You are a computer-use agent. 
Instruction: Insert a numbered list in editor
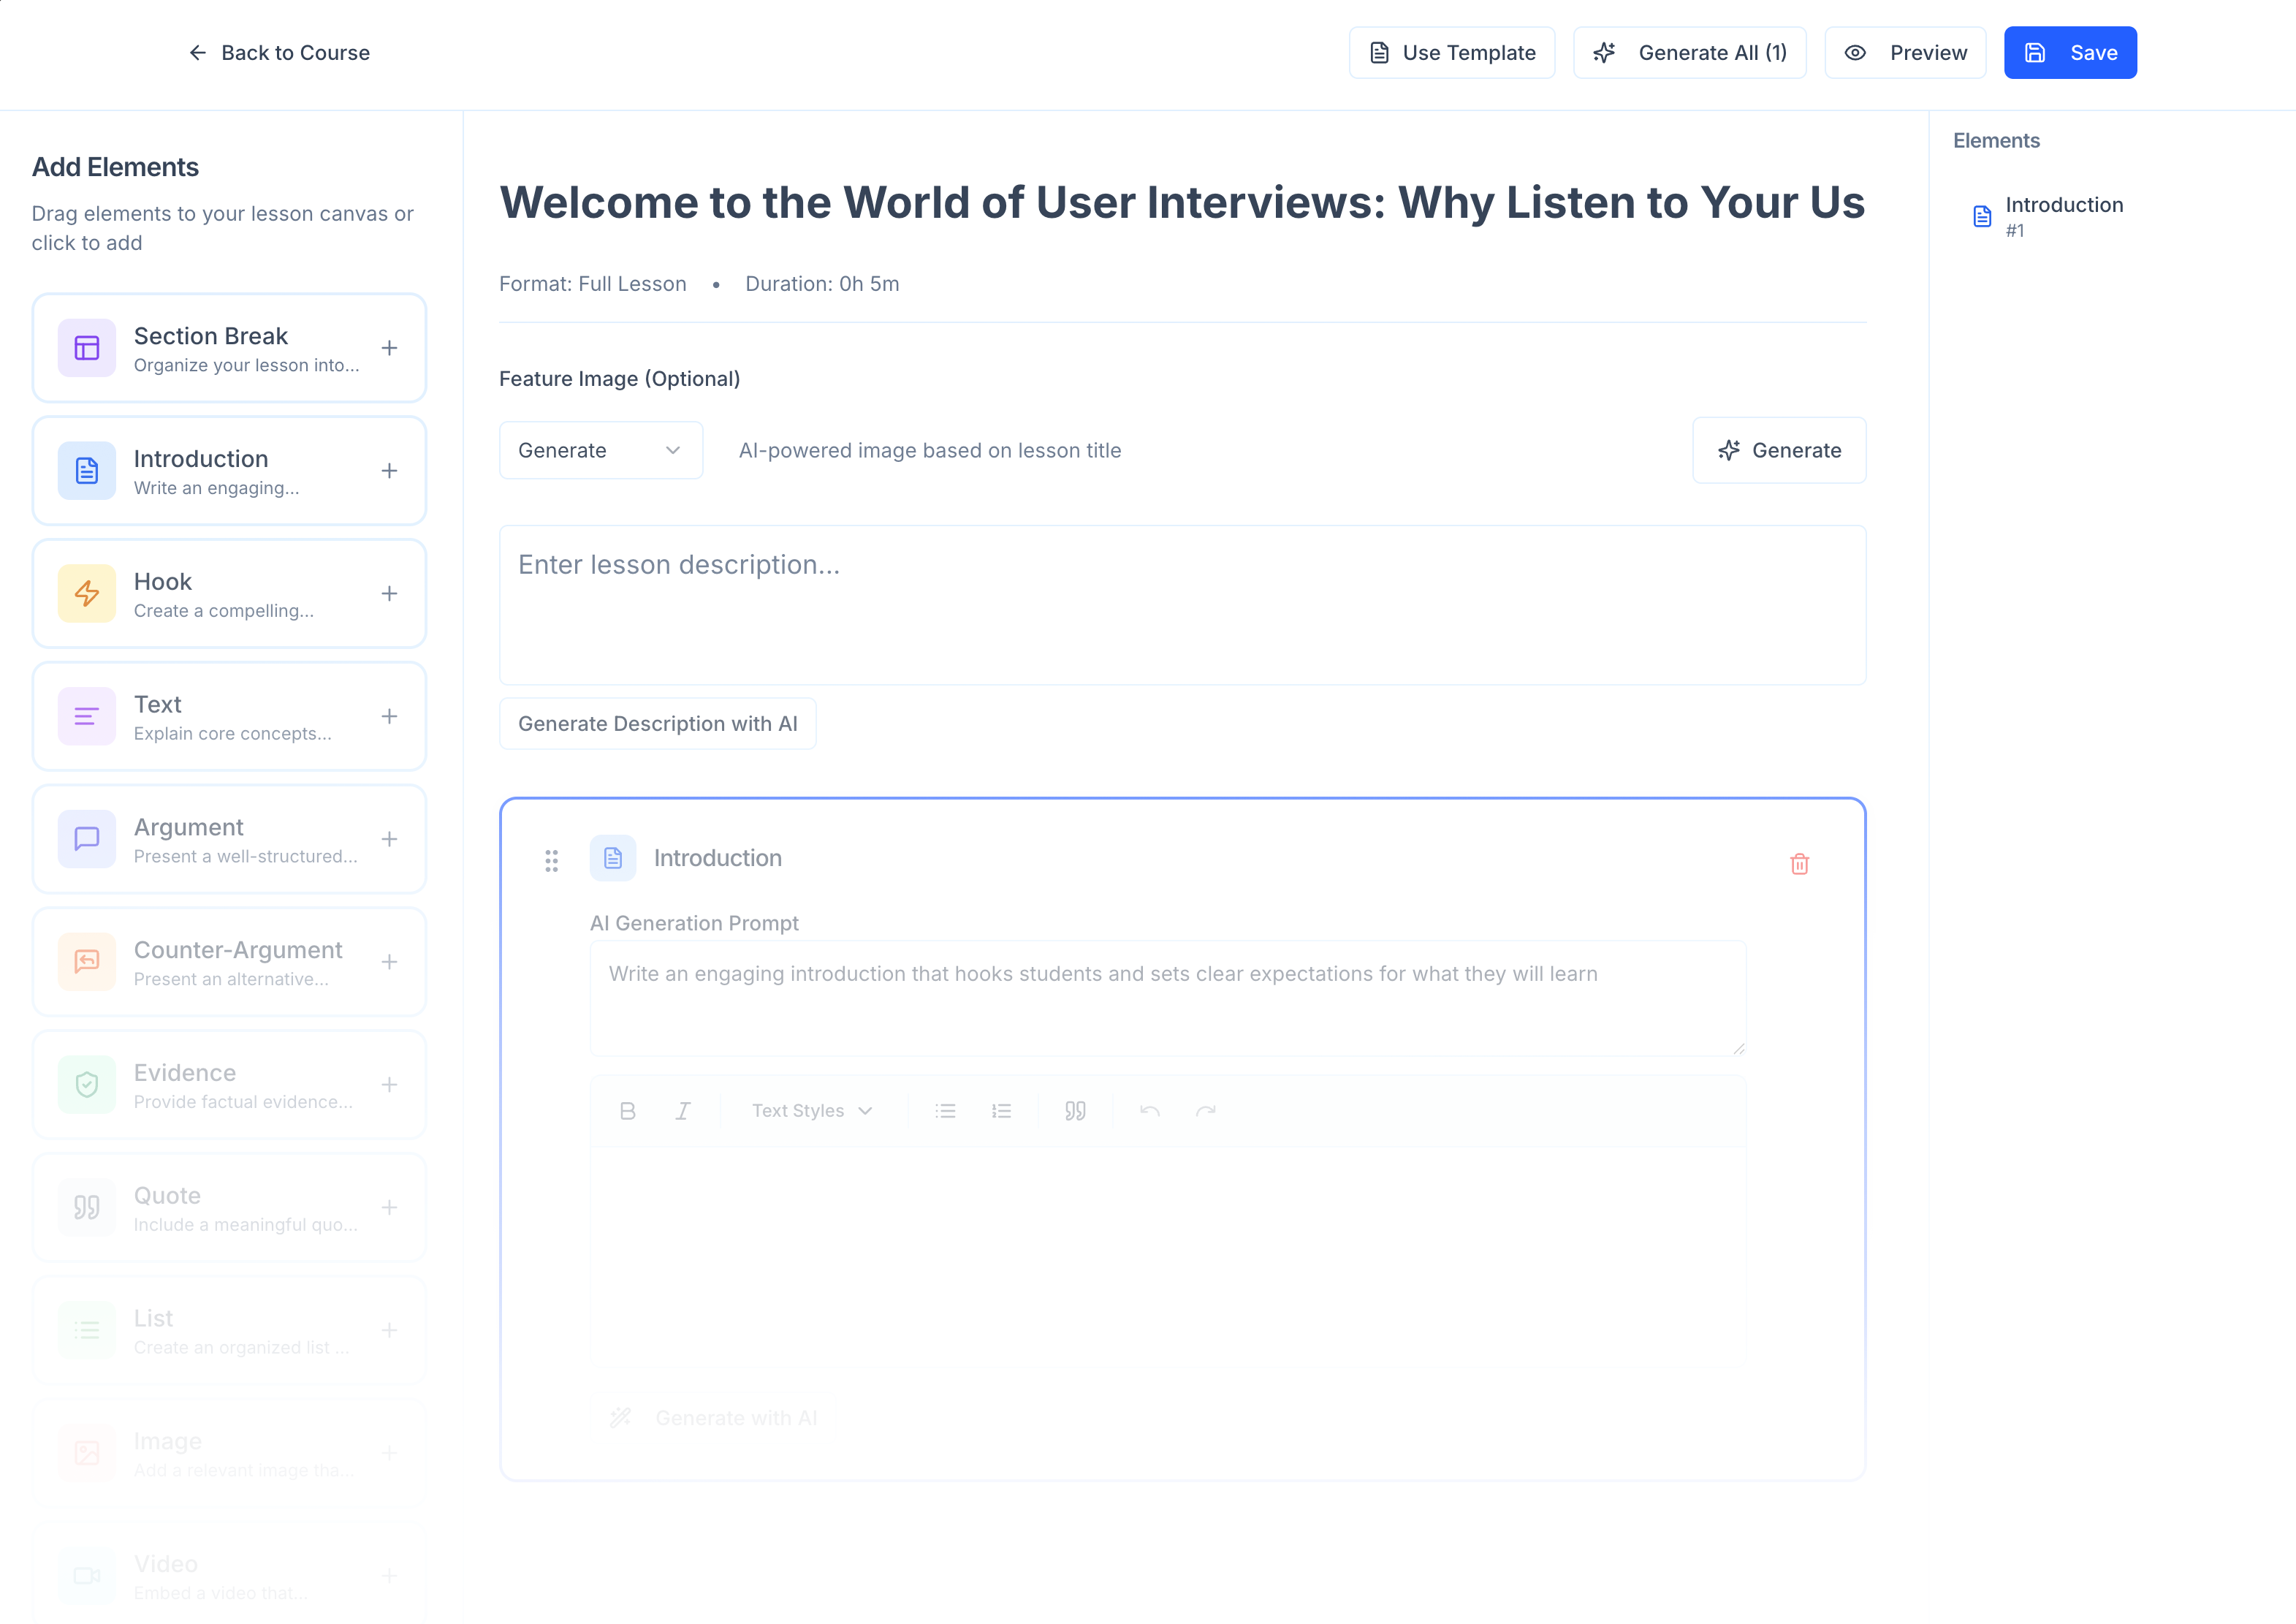tap(1001, 1111)
